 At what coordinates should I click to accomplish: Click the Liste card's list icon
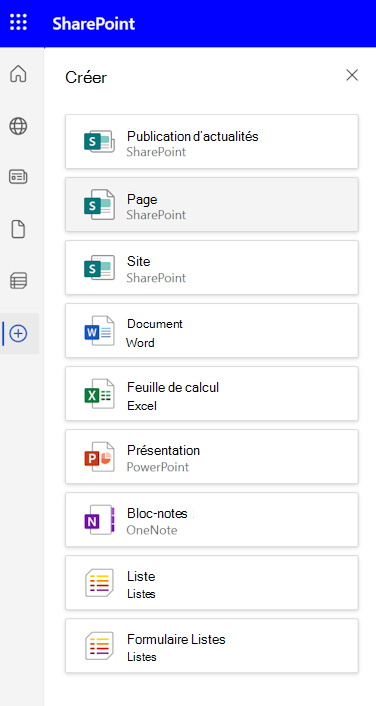click(x=99, y=583)
